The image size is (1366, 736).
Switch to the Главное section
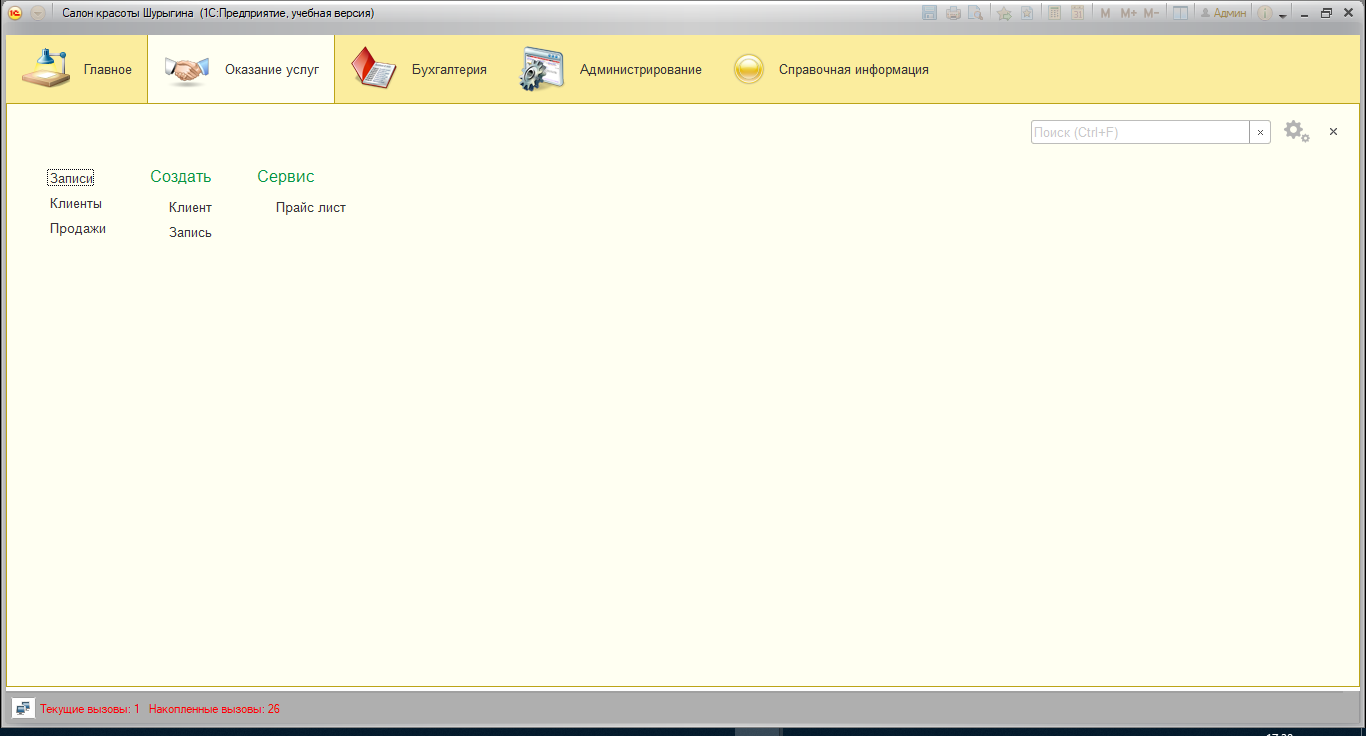pos(76,70)
